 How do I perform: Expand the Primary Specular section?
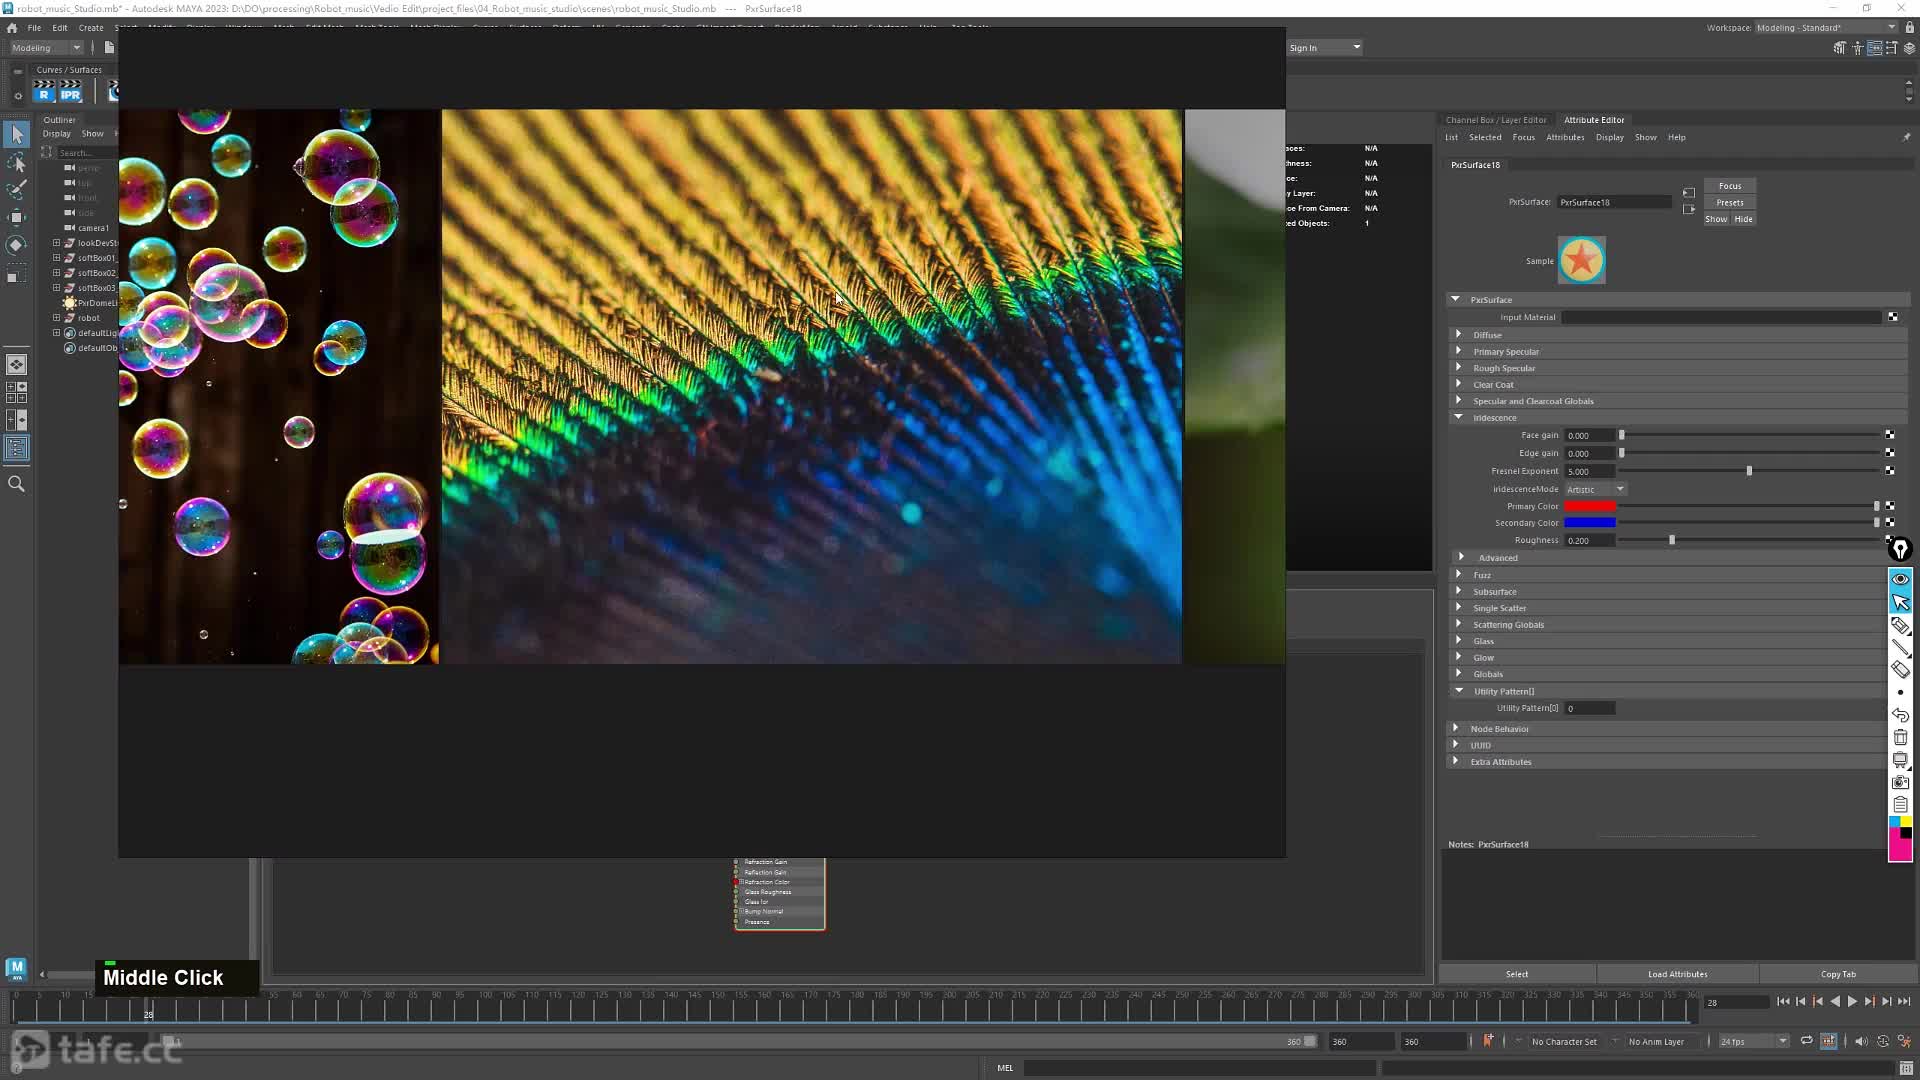click(x=1459, y=351)
